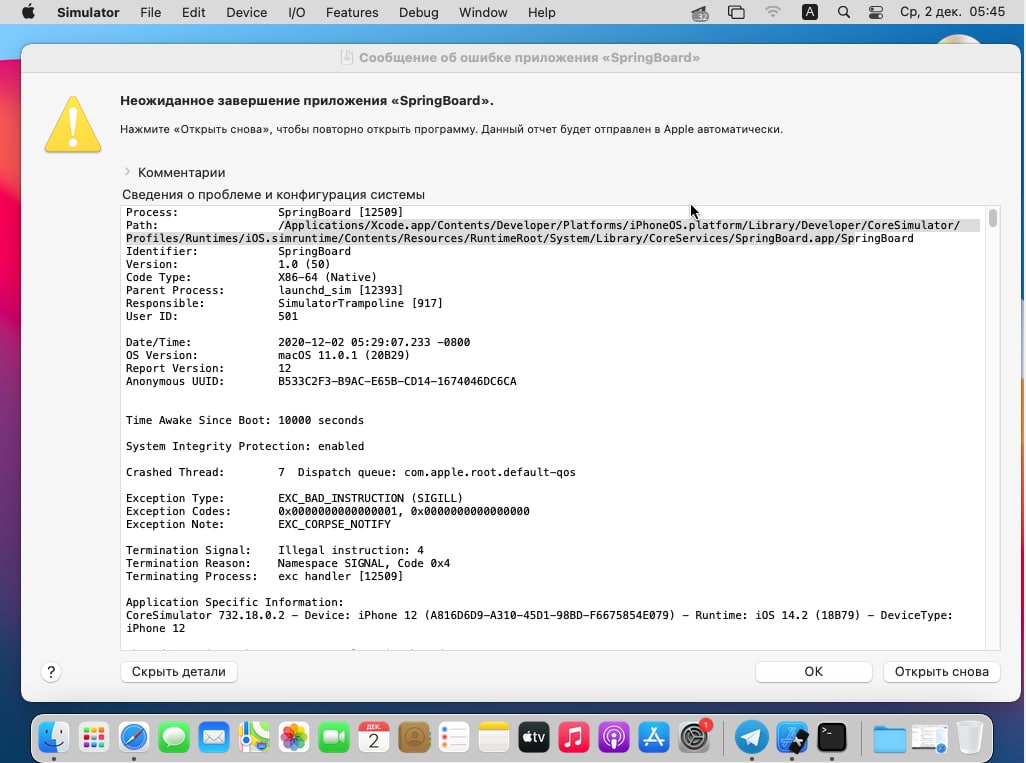The height and width of the screenshot is (763, 1026).
Task: Open the Features menu
Action: point(352,12)
